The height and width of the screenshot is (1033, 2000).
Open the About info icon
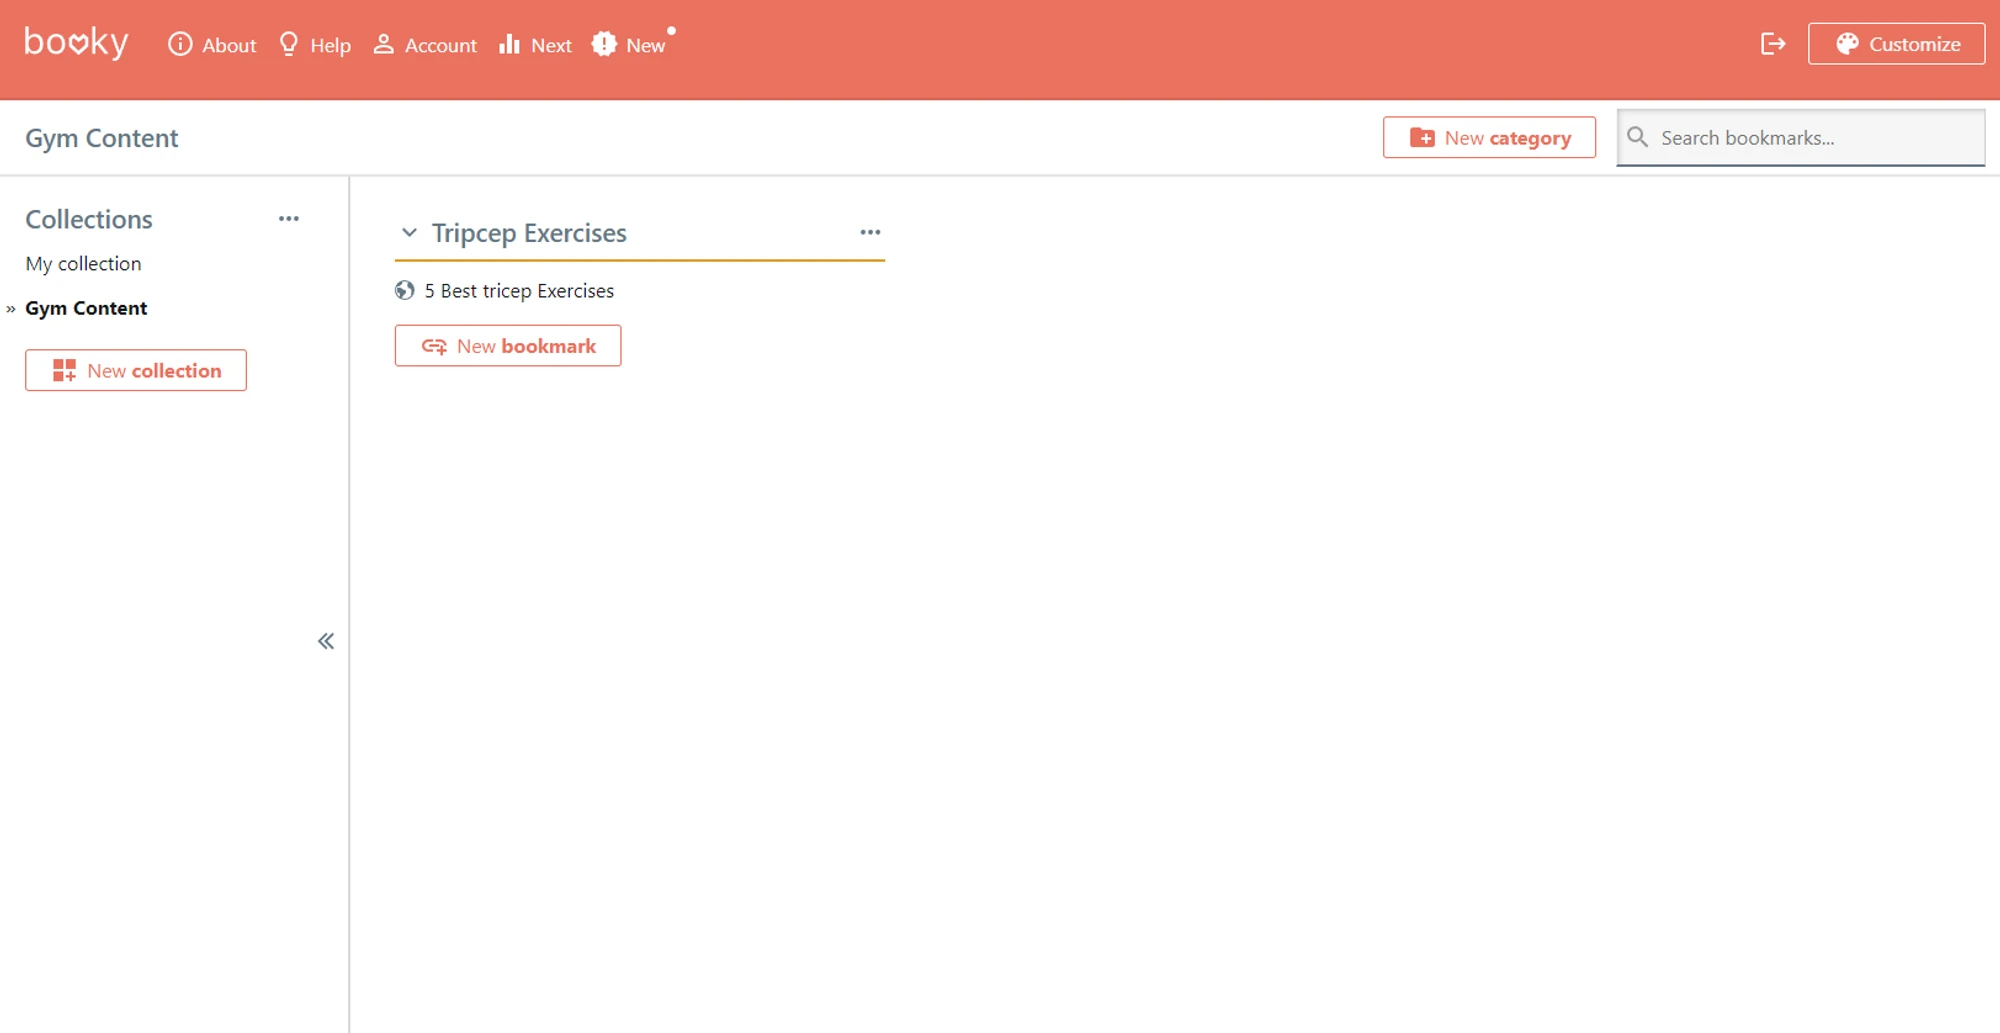tap(180, 44)
